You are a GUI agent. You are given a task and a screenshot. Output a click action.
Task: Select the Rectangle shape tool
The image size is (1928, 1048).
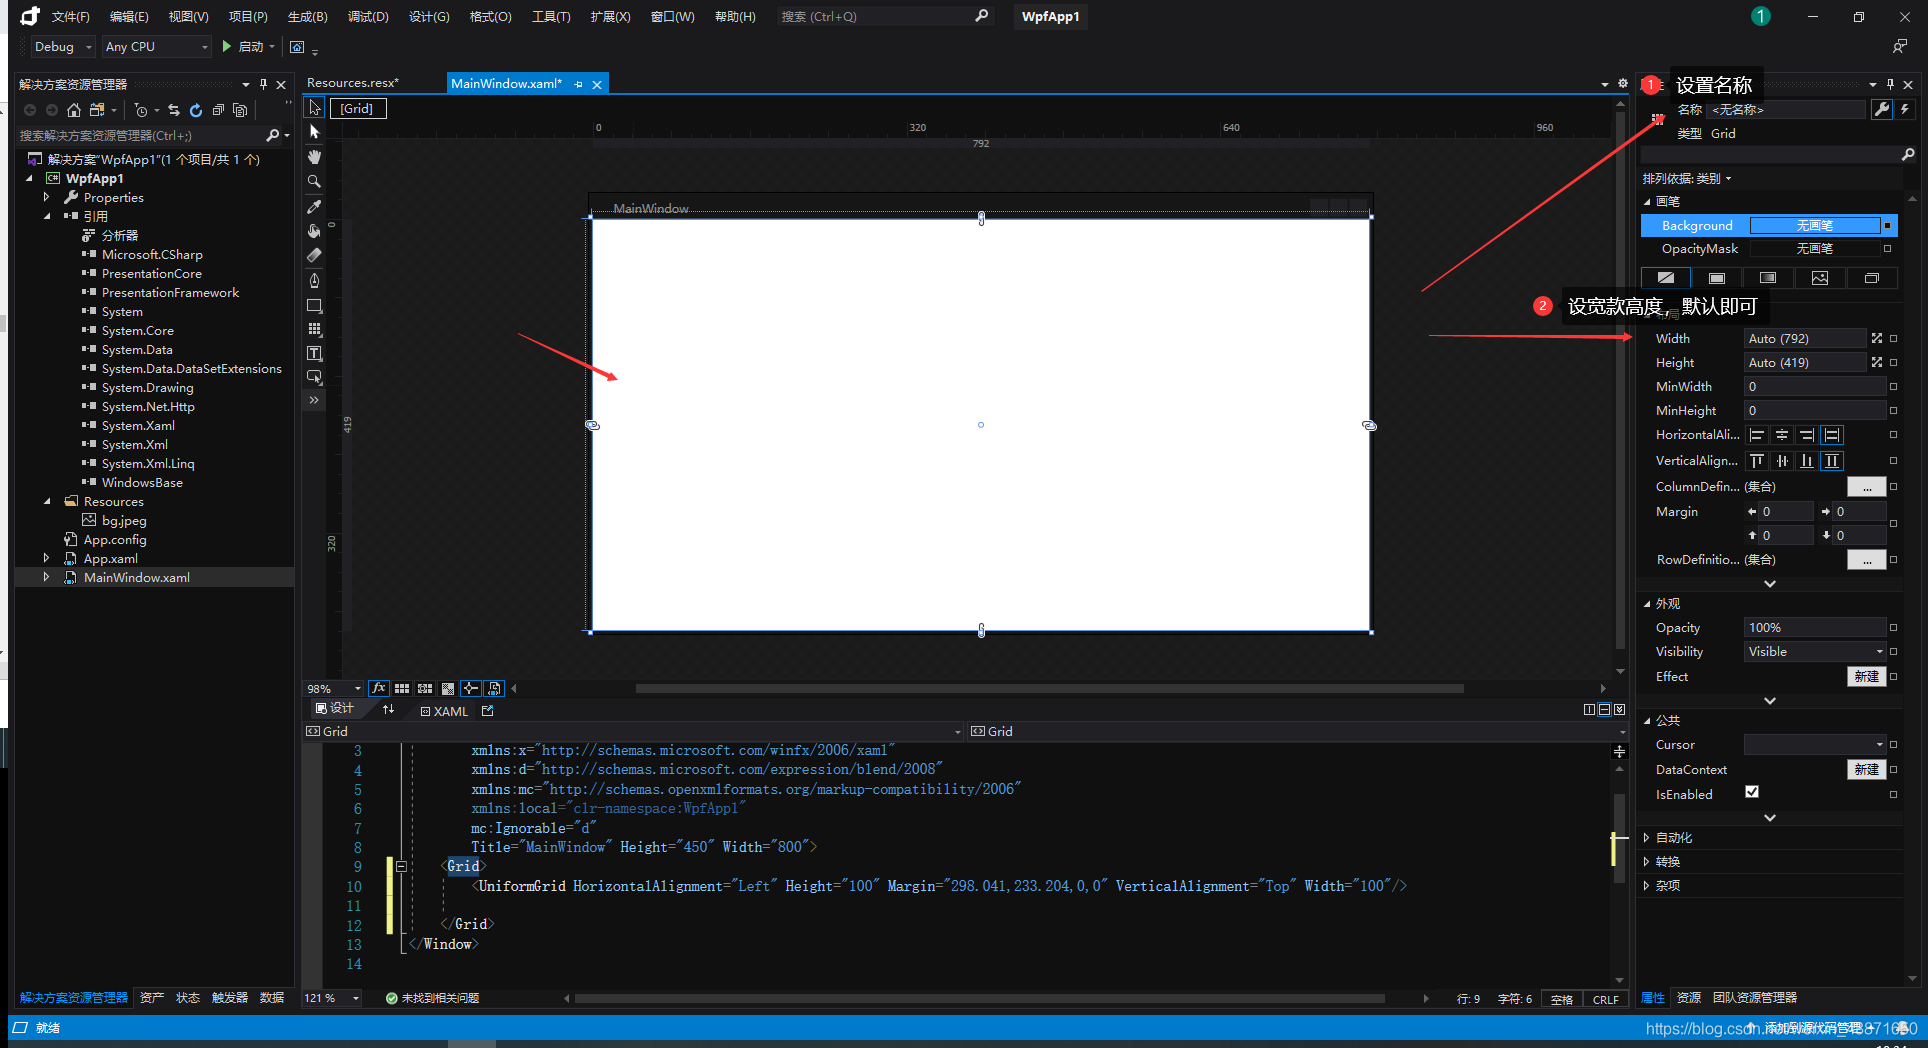tap(315, 305)
